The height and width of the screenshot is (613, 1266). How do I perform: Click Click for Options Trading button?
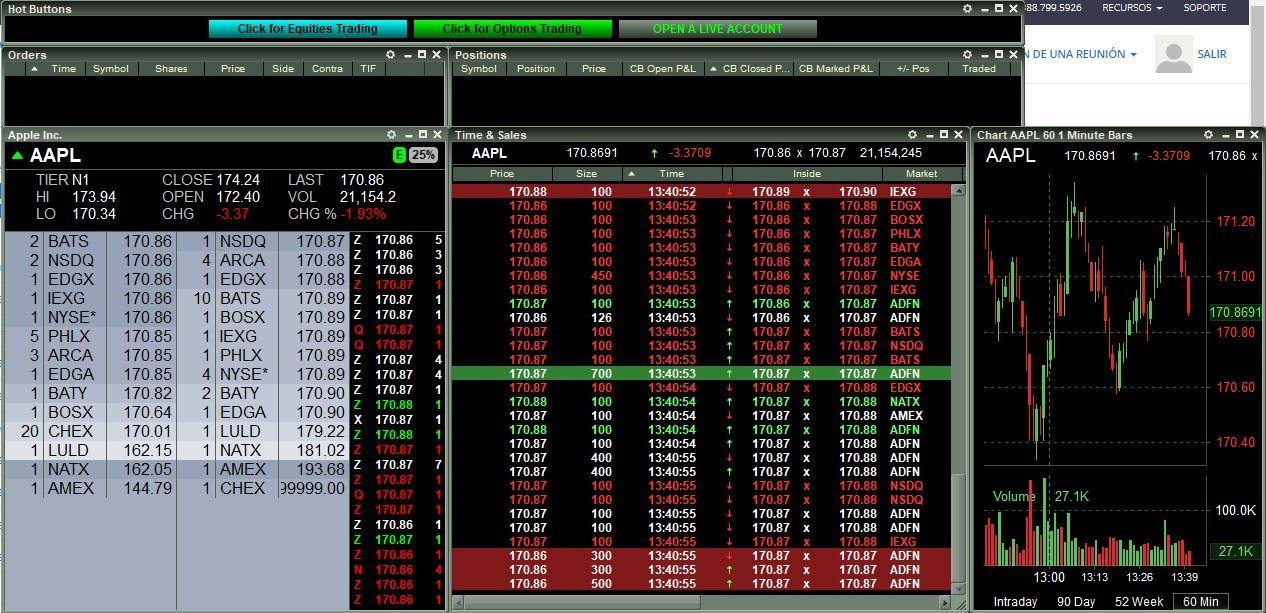(512, 29)
